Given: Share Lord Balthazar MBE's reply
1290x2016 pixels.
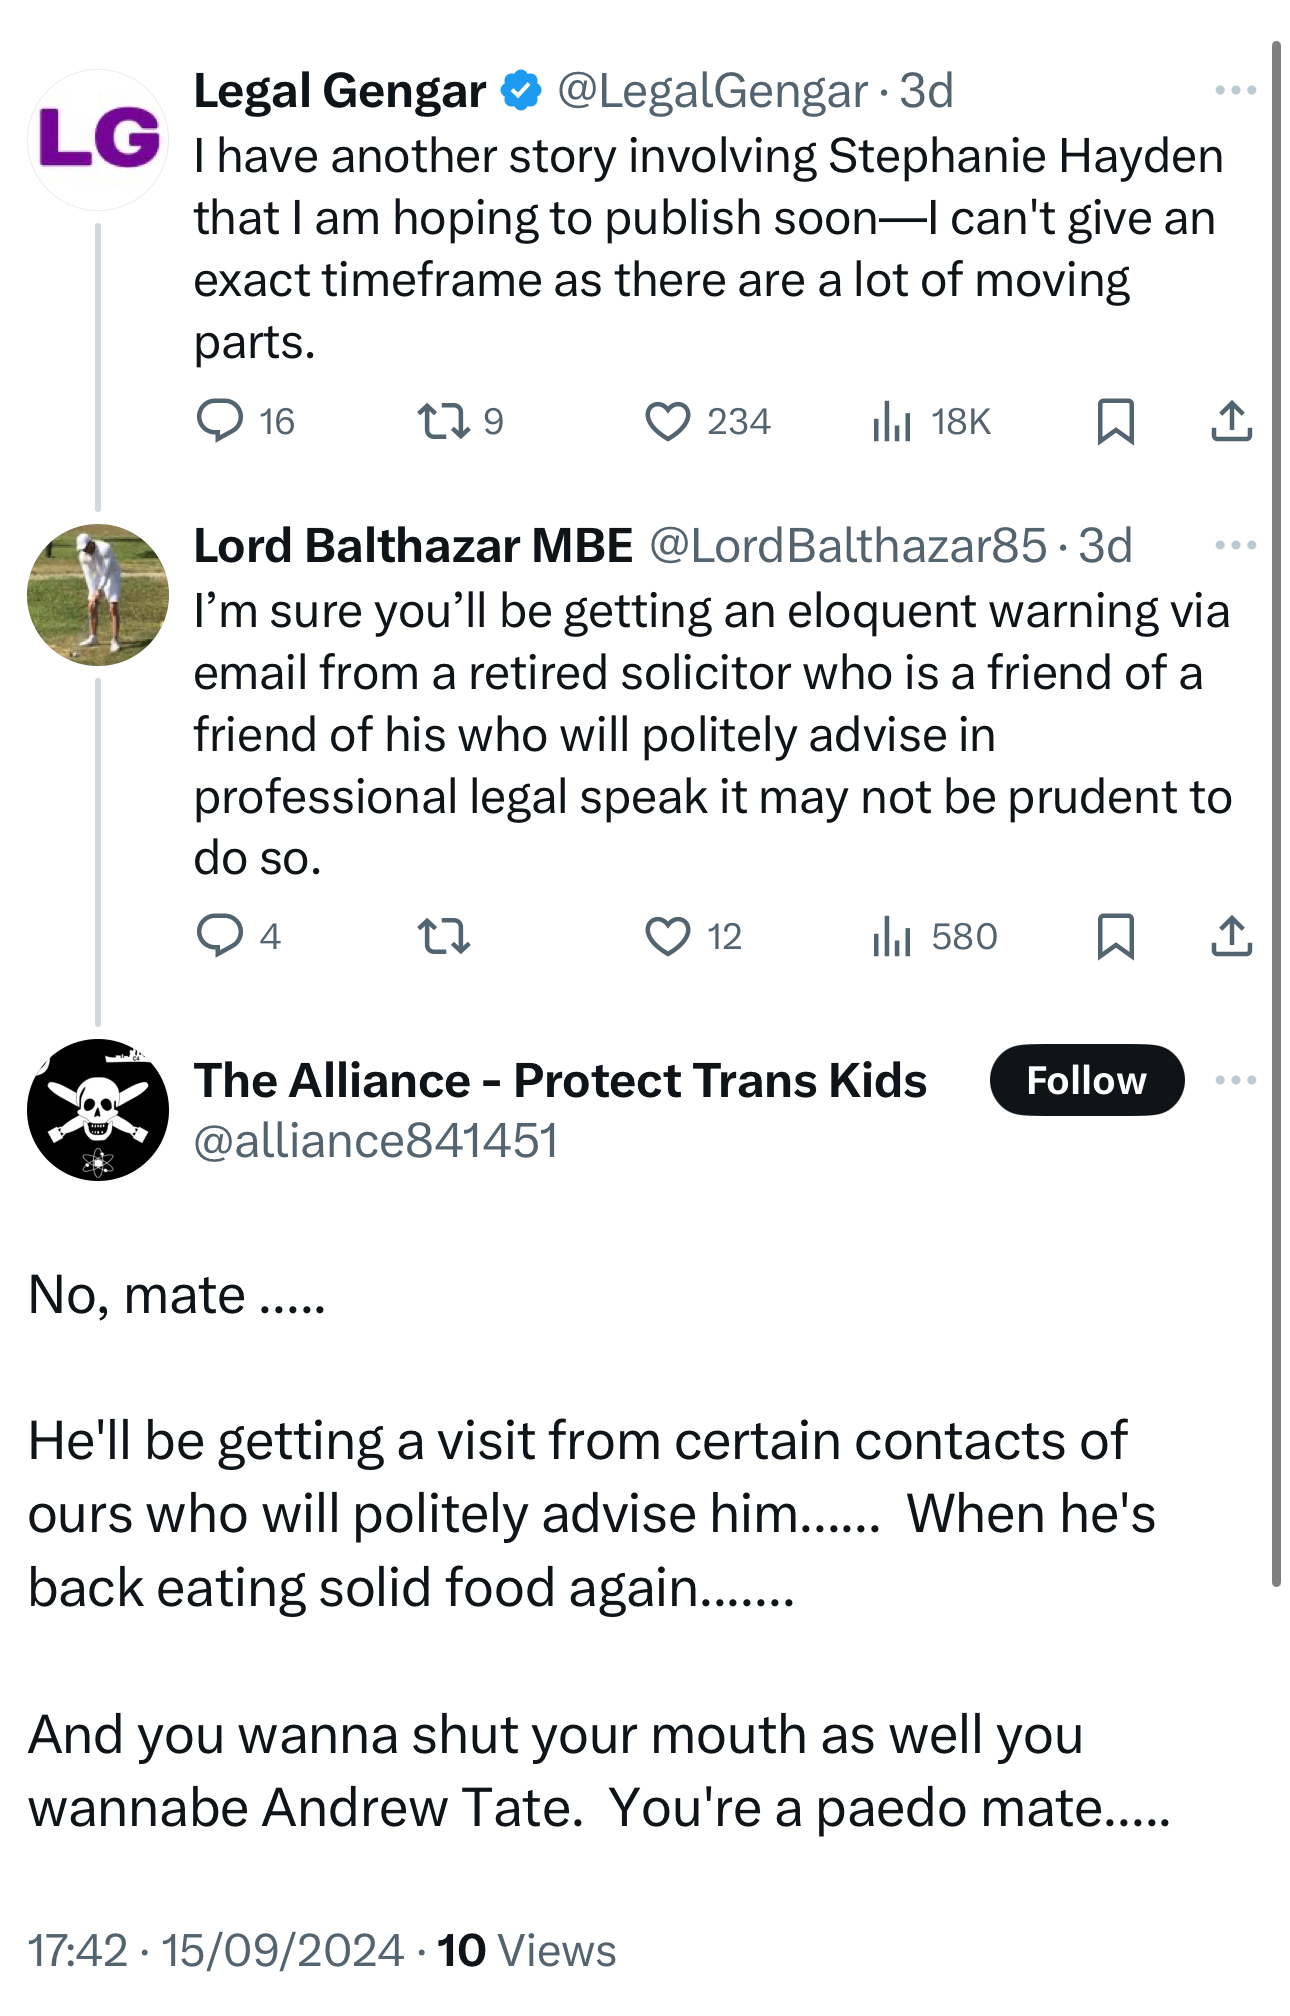Looking at the screenshot, I should (1231, 936).
